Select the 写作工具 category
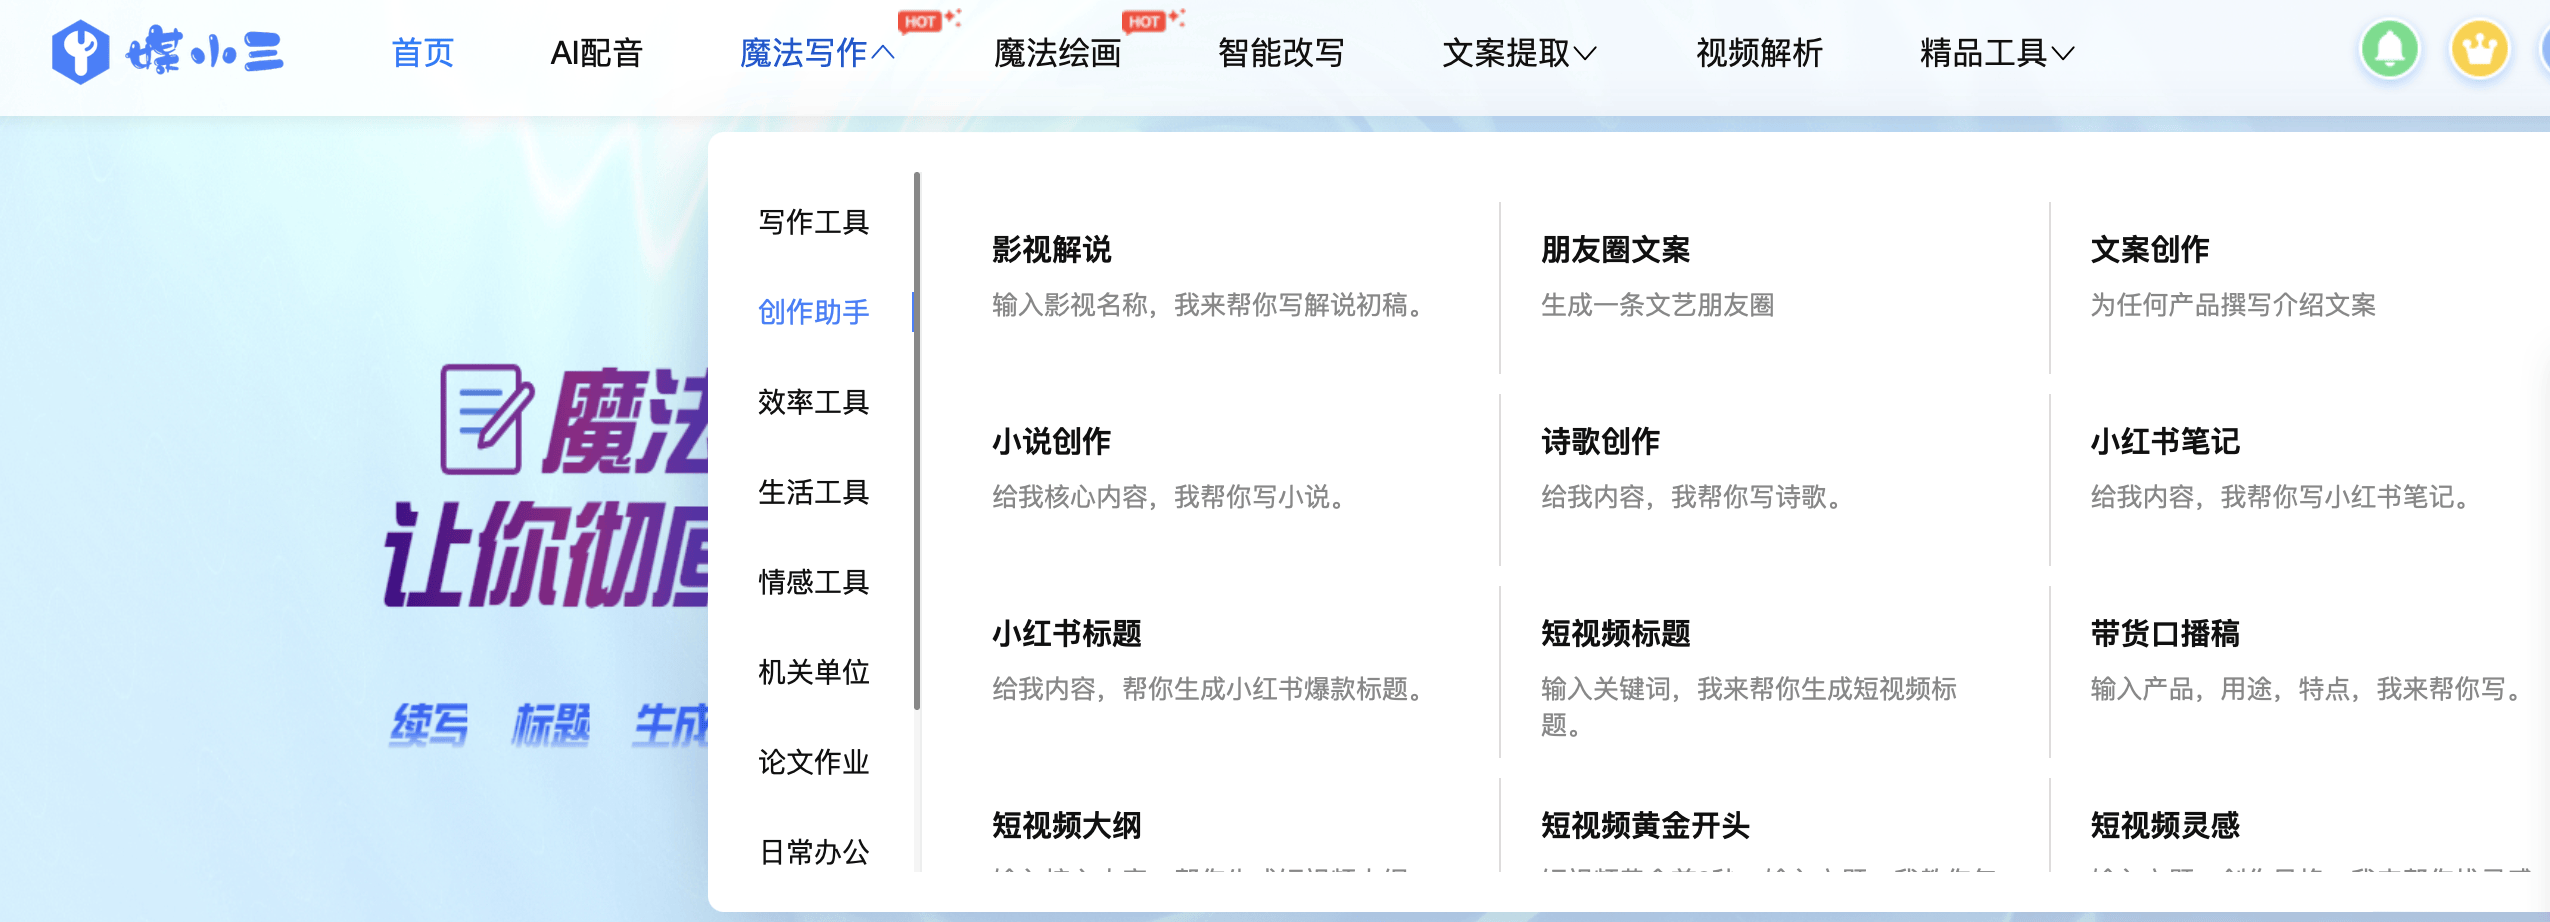This screenshot has width=2550, height=922. [x=813, y=222]
